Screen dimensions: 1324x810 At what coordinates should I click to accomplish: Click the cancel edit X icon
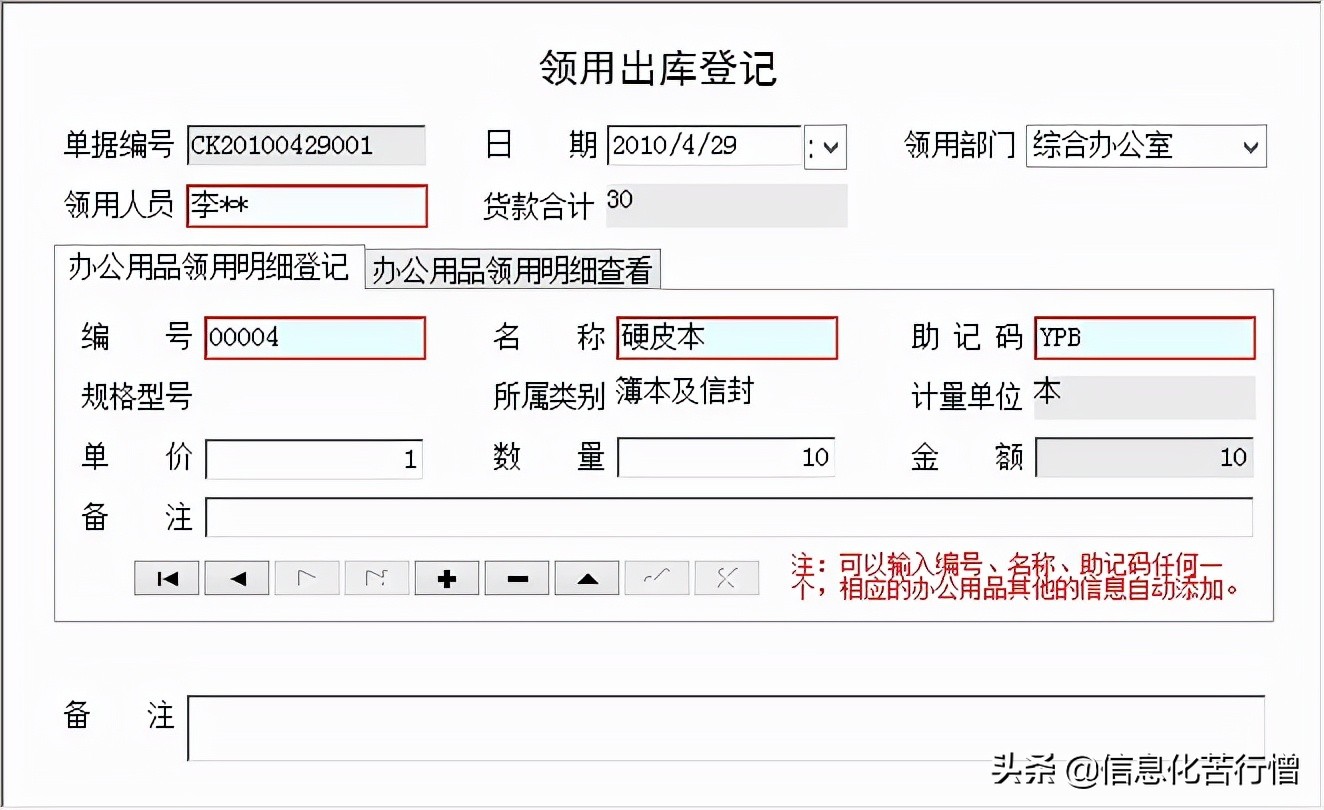point(726,577)
